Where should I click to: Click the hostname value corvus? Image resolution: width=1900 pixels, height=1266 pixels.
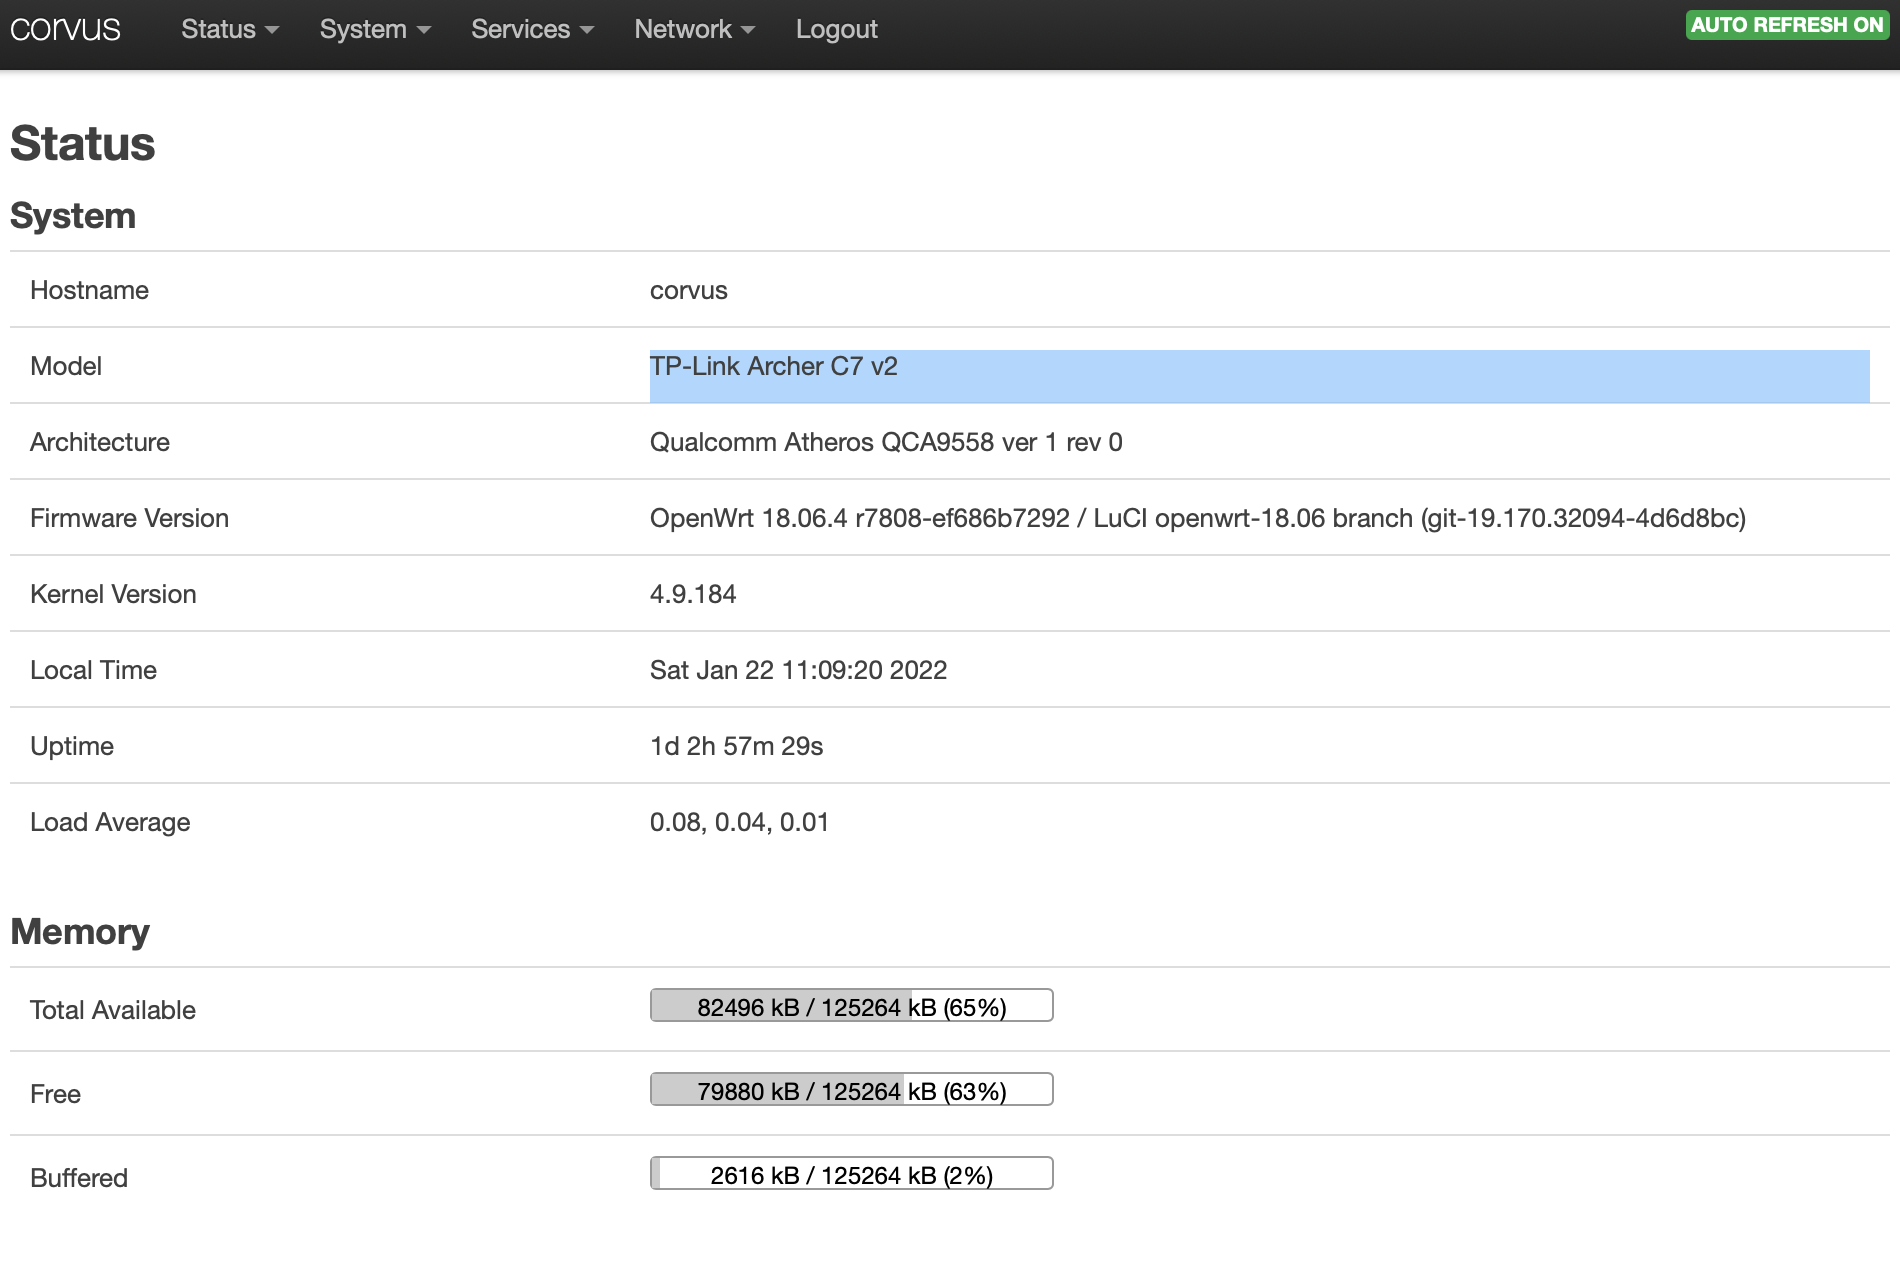click(x=688, y=290)
